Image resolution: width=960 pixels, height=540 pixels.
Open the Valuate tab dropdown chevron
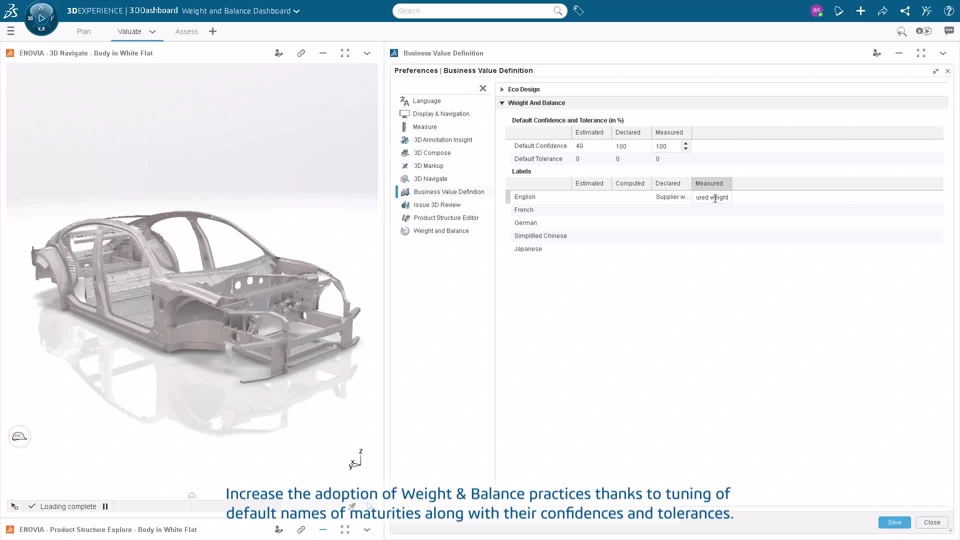[152, 31]
